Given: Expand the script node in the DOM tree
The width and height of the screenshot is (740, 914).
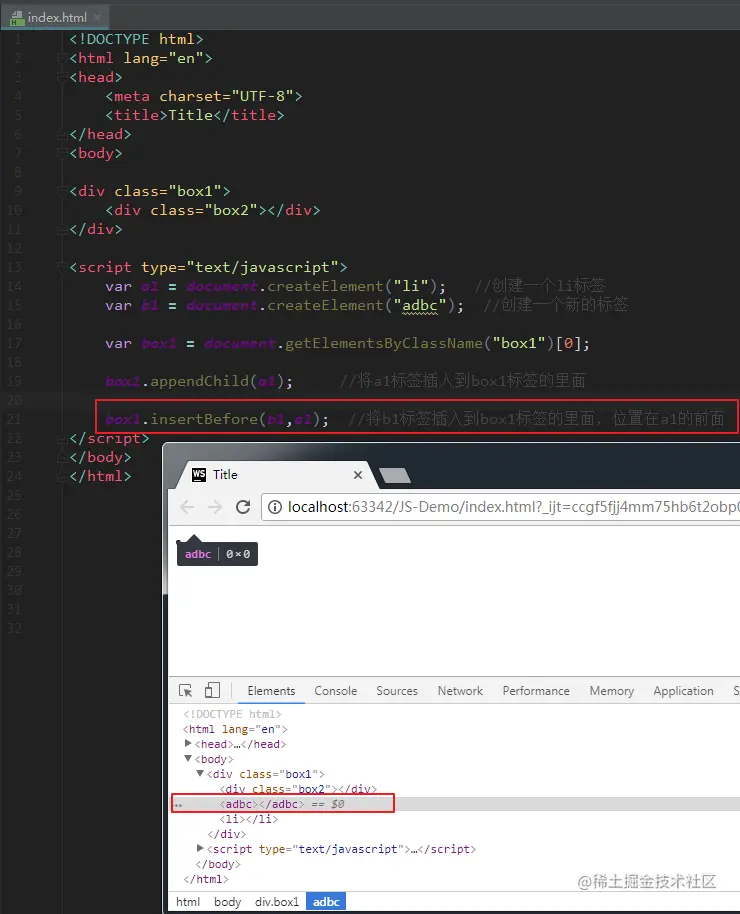Looking at the screenshot, I should 199,848.
